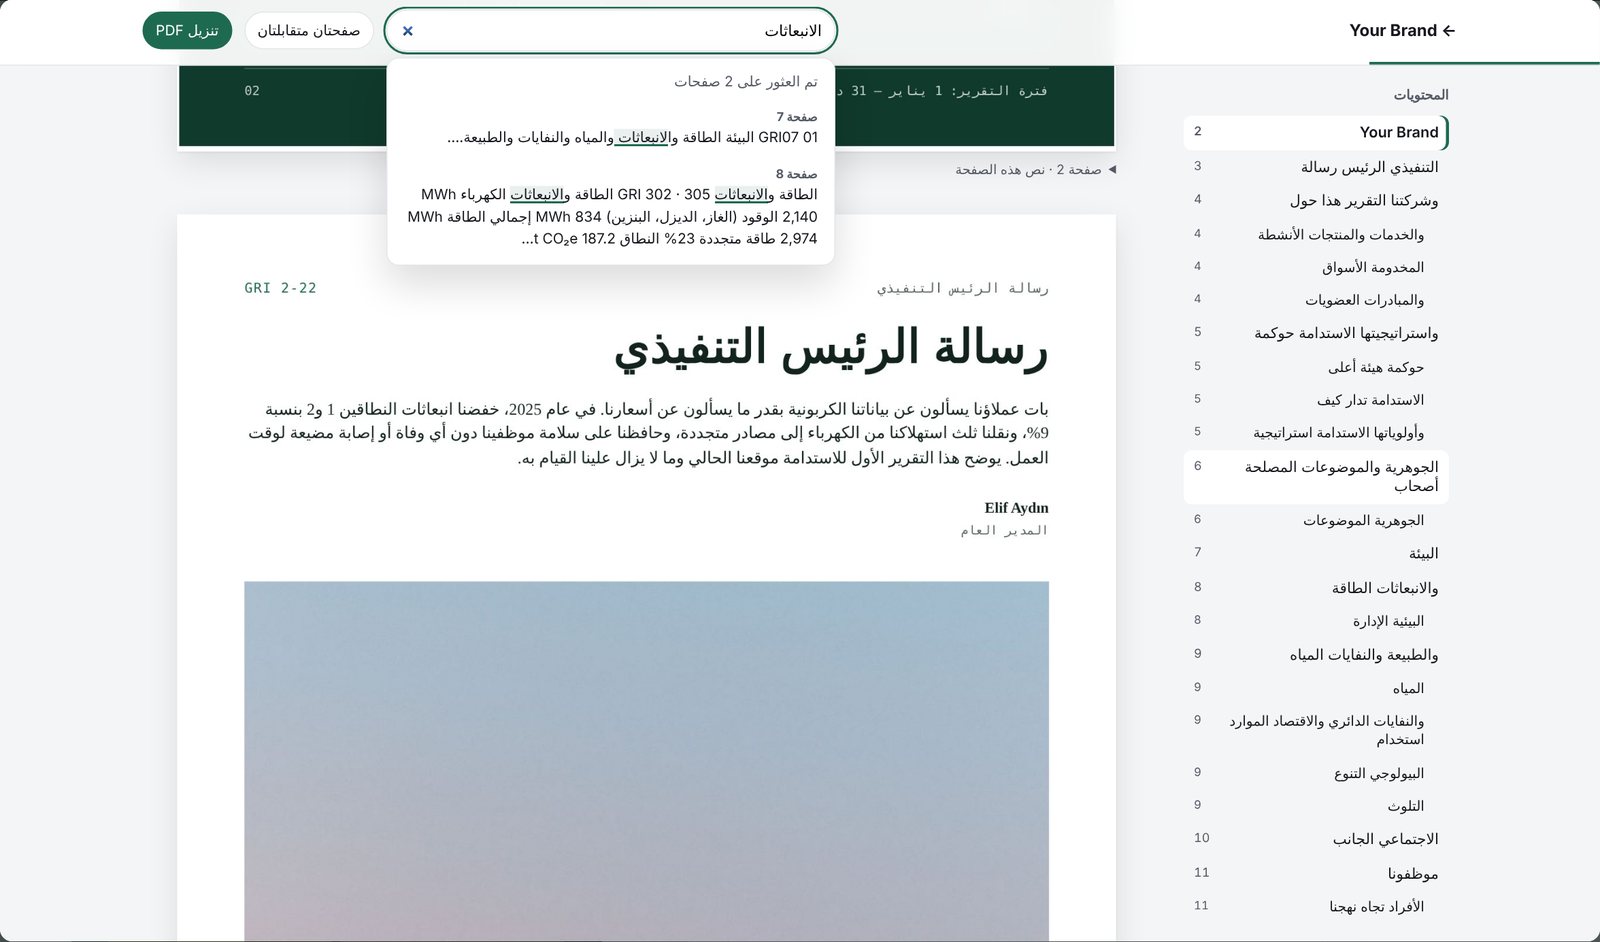Open نهجنا تجاه الأفراد contents entry
This screenshot has width=1600, height=942.
coord(1315,907)
